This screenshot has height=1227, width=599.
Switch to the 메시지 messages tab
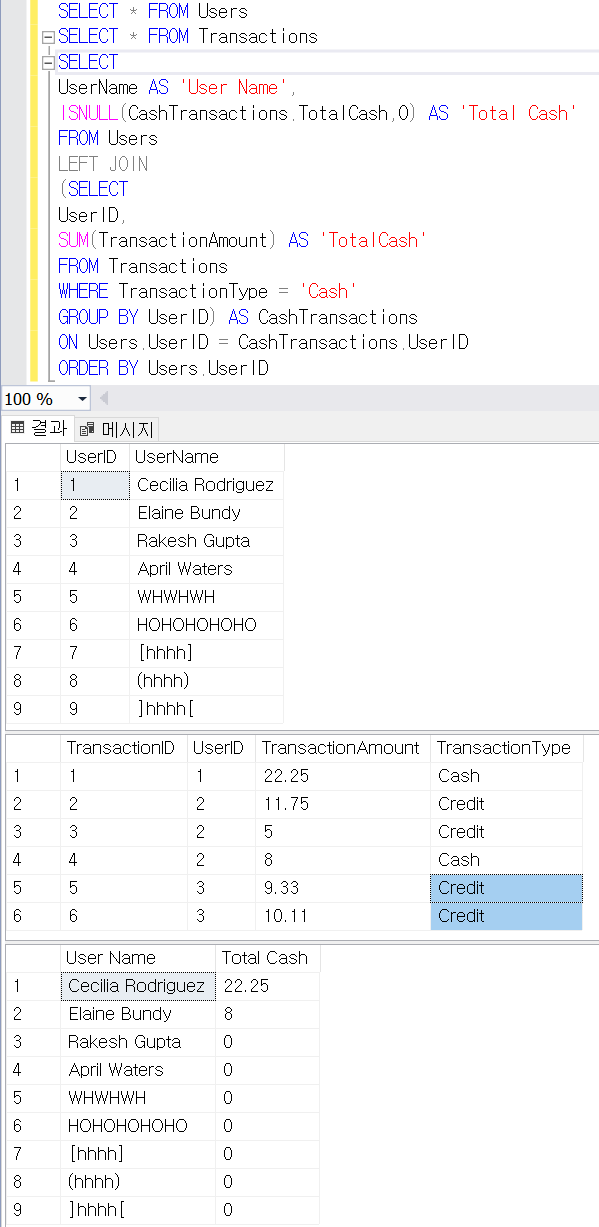tap(116, 430)
